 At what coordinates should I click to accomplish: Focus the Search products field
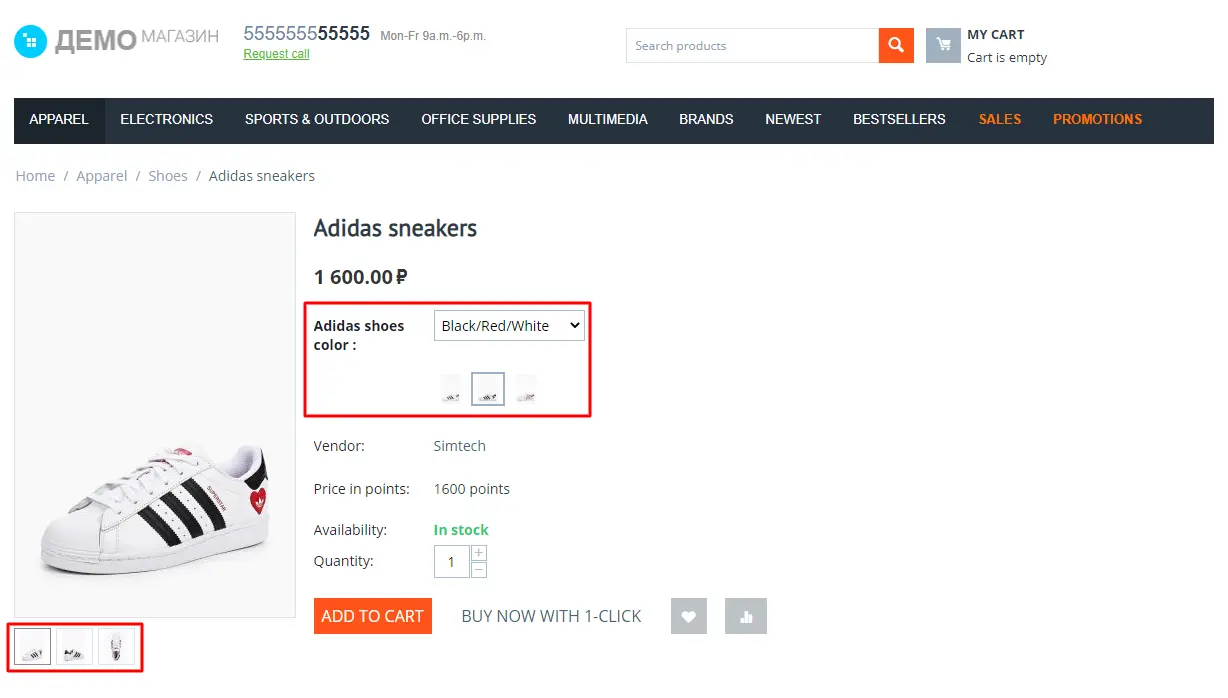pos(752,45)
